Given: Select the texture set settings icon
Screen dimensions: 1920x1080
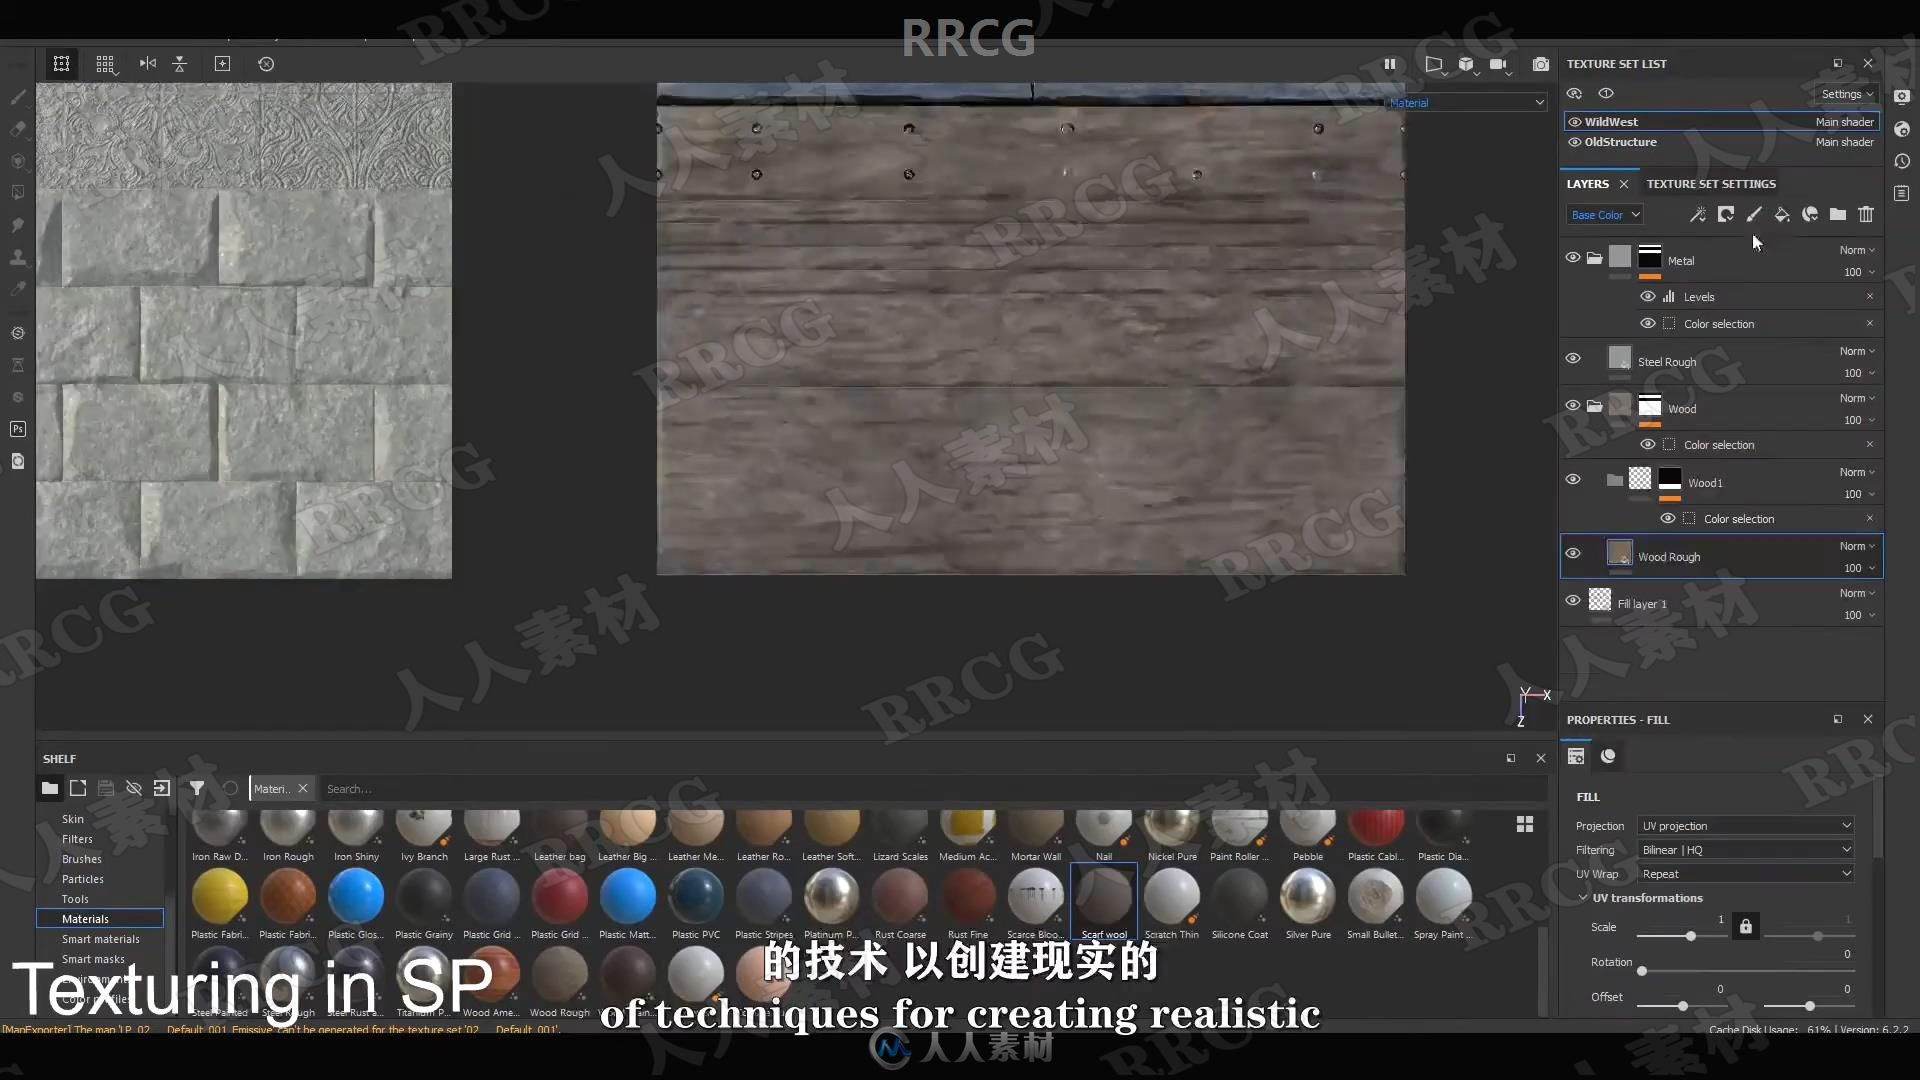Looking at the screenshot, I should pyautogui.click(x=1710, y=183).
